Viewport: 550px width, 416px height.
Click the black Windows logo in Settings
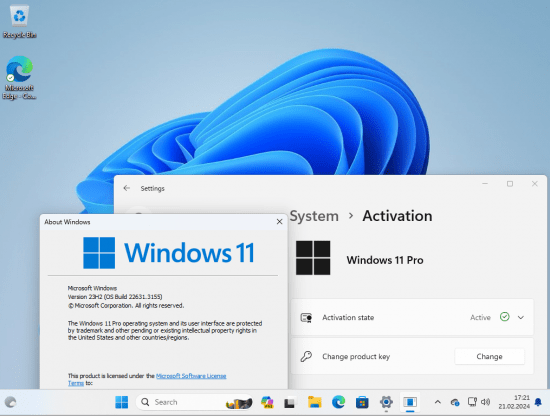(x=313, y=258)
